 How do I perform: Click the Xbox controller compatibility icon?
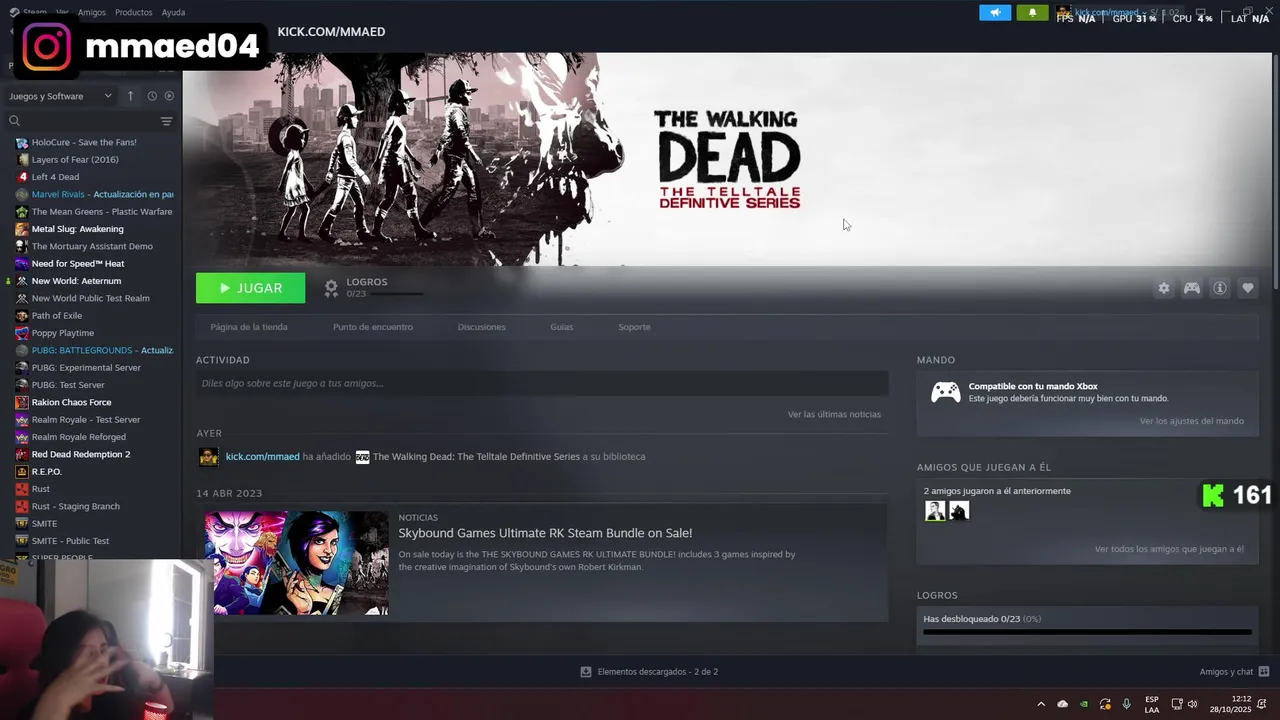coord(946,392)
